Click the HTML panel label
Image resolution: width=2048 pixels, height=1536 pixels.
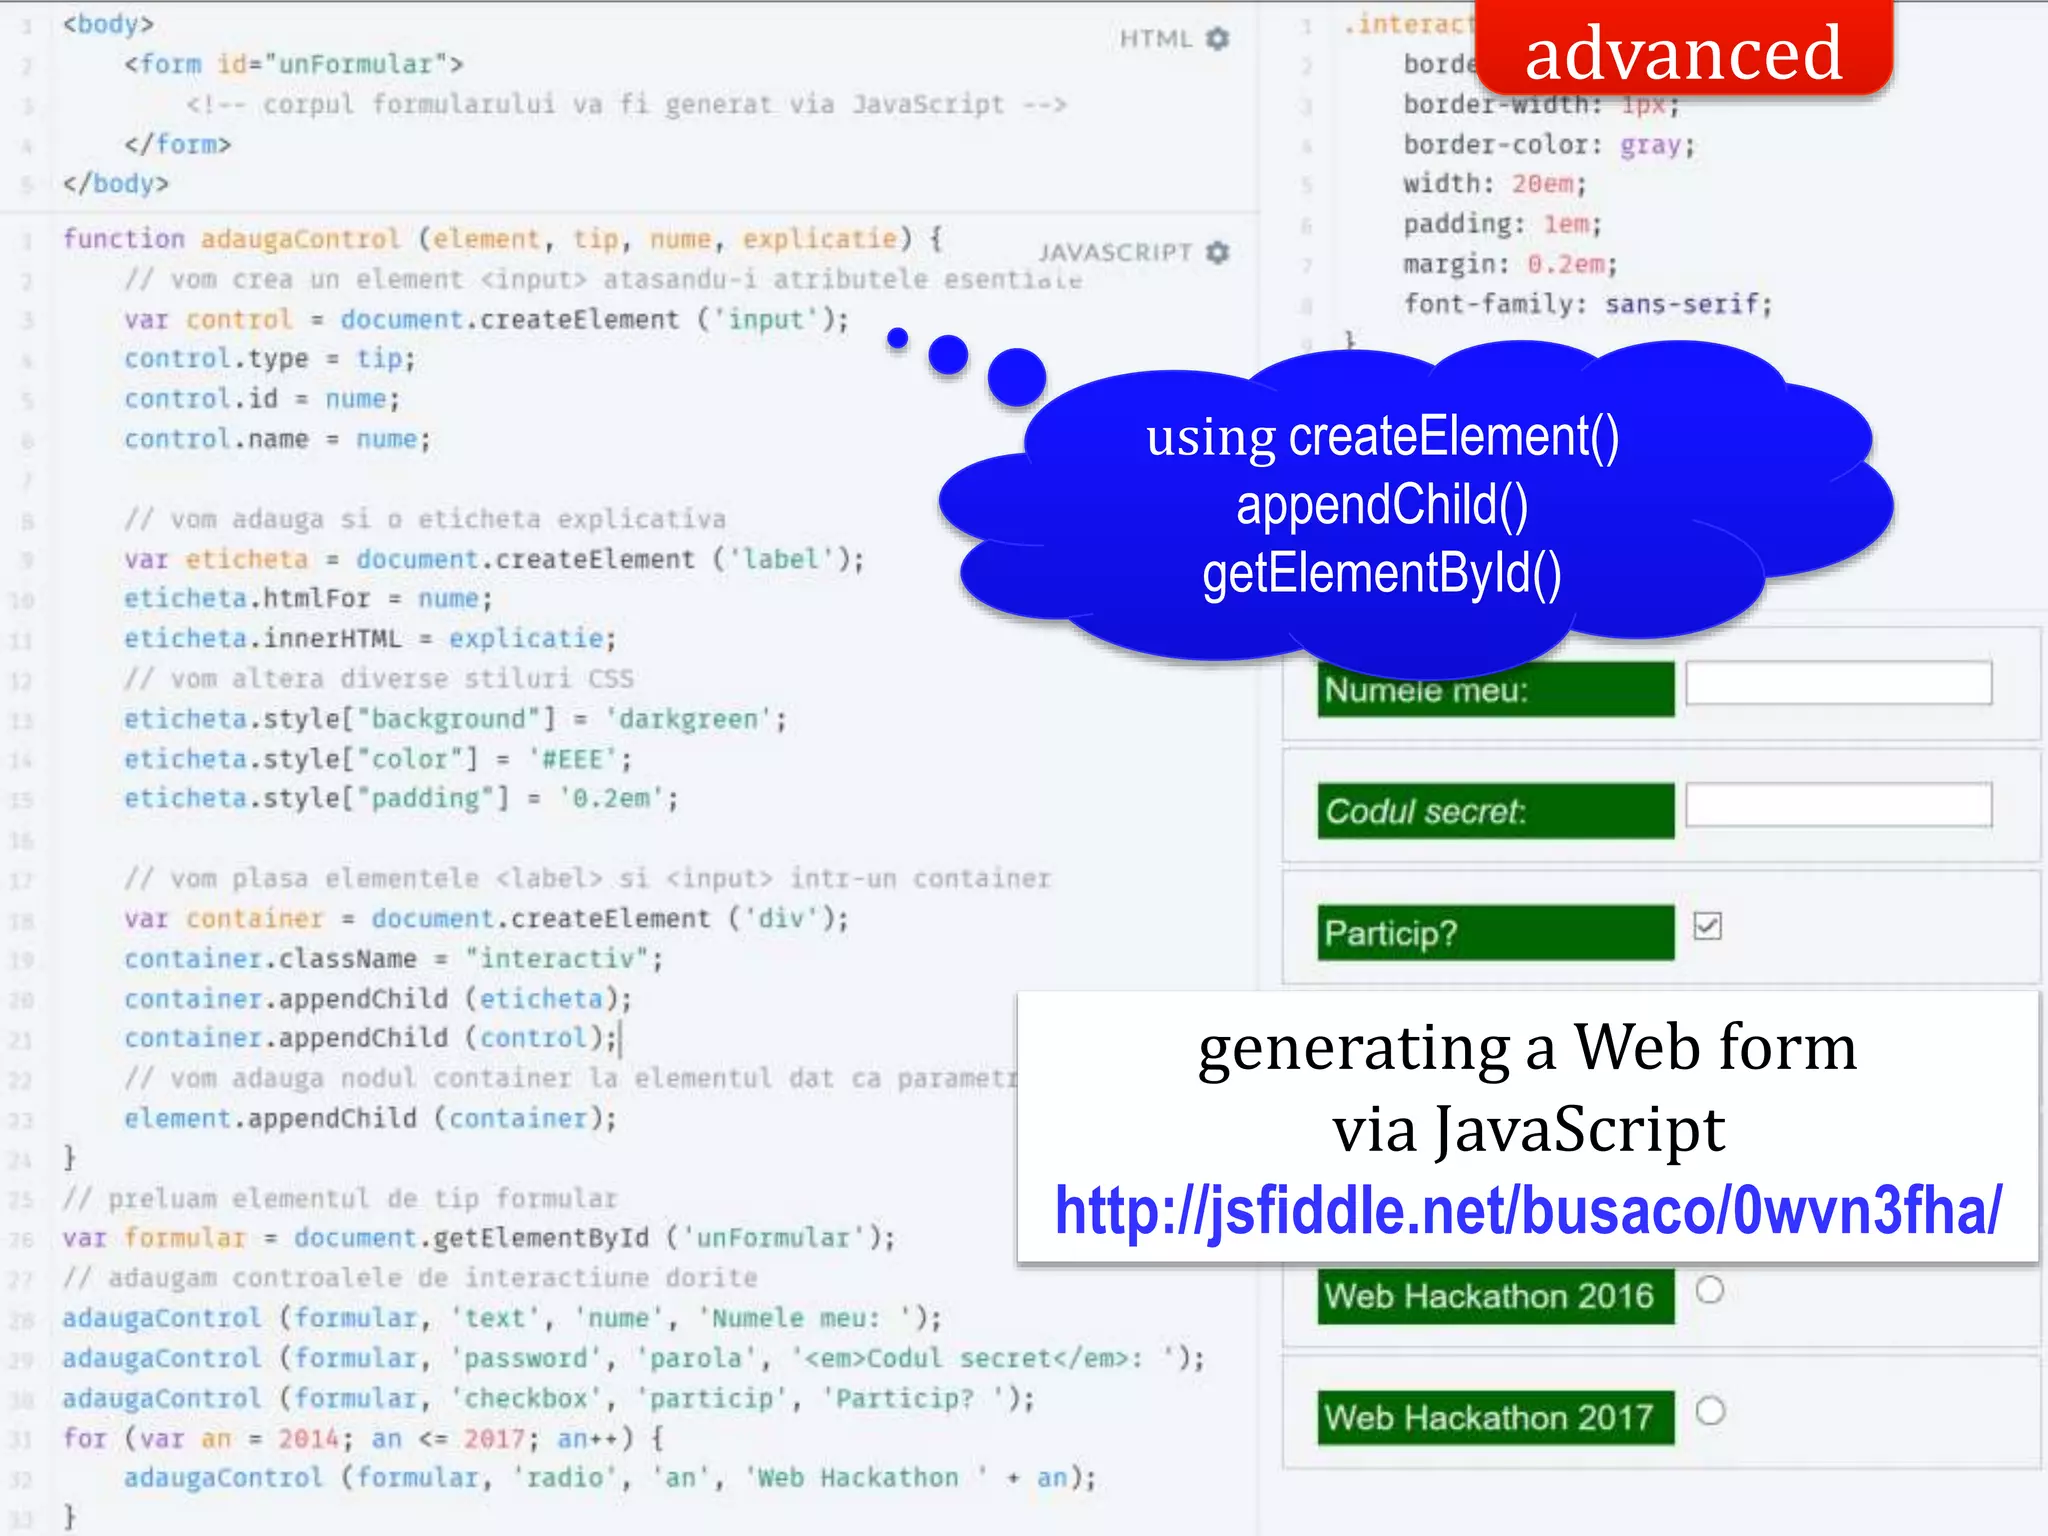pyautogui.click(x=1155, y=39)
